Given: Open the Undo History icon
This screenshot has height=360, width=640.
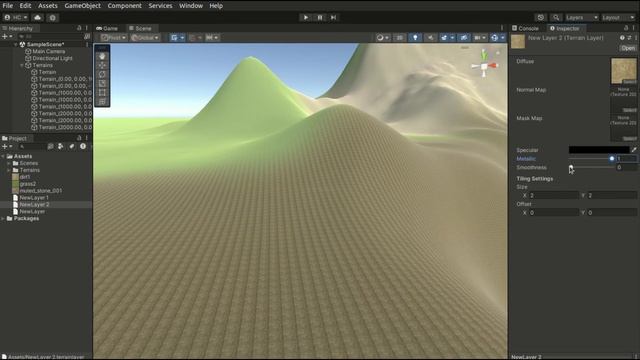Looking at the screenshot, I should click(x=541, y=18).
